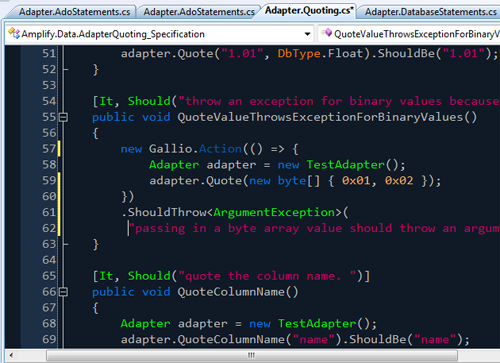The height and width of the screenshot is (363, 500).
Task: Click the 0x01 literal on line 59
Action: (356, 181)
